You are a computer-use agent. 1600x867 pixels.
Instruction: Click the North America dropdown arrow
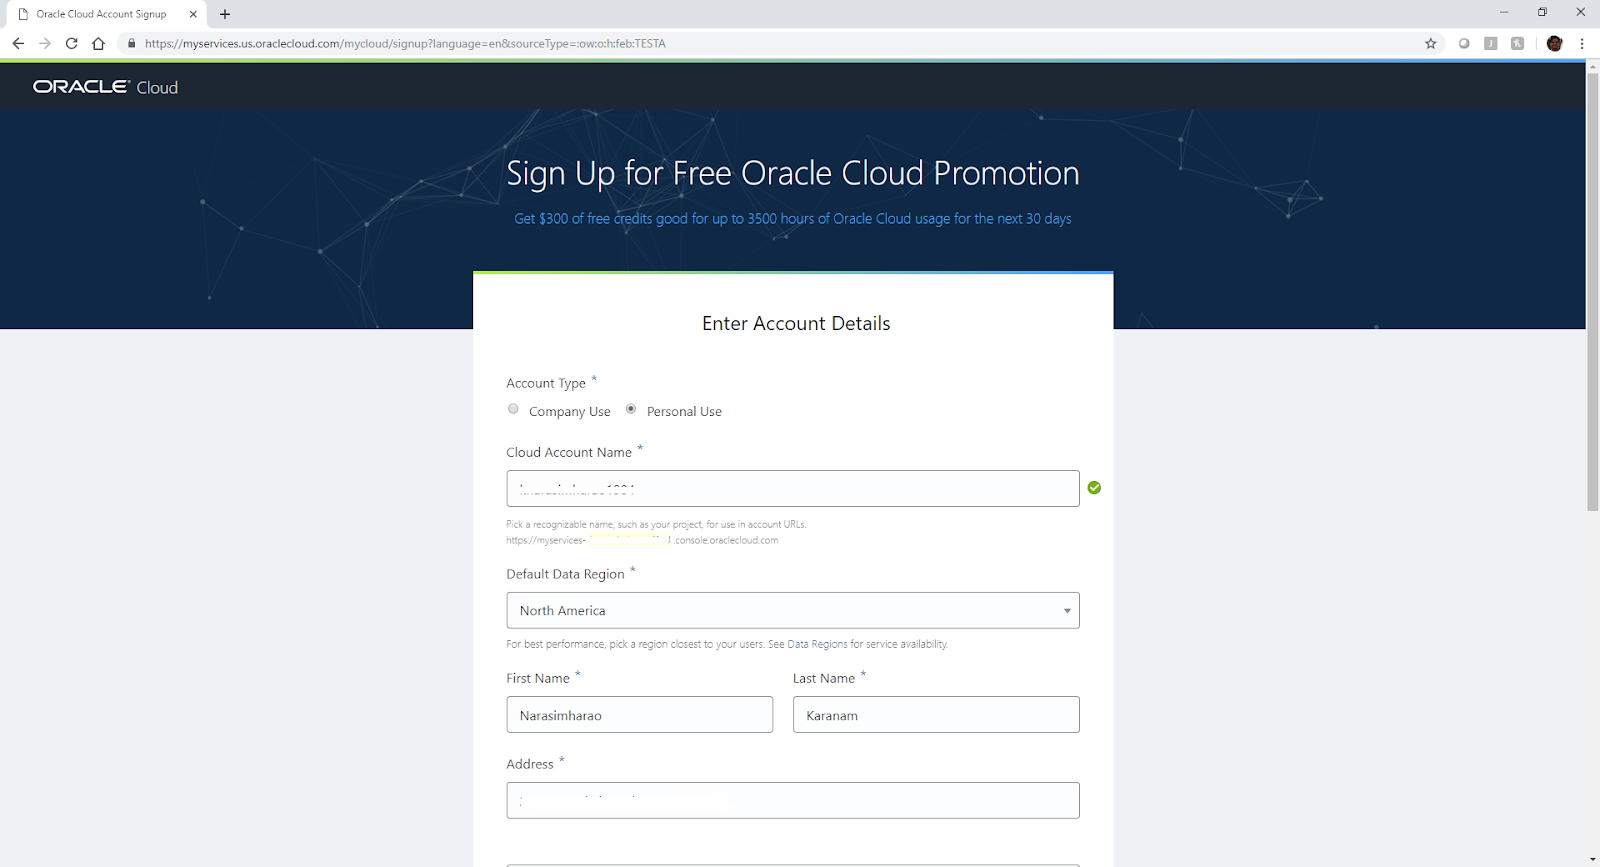pyautogui.click(x=1067, y=611)
